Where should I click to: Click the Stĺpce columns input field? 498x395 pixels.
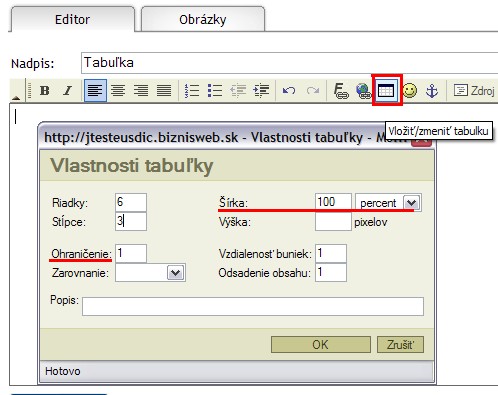pos(131,221)
